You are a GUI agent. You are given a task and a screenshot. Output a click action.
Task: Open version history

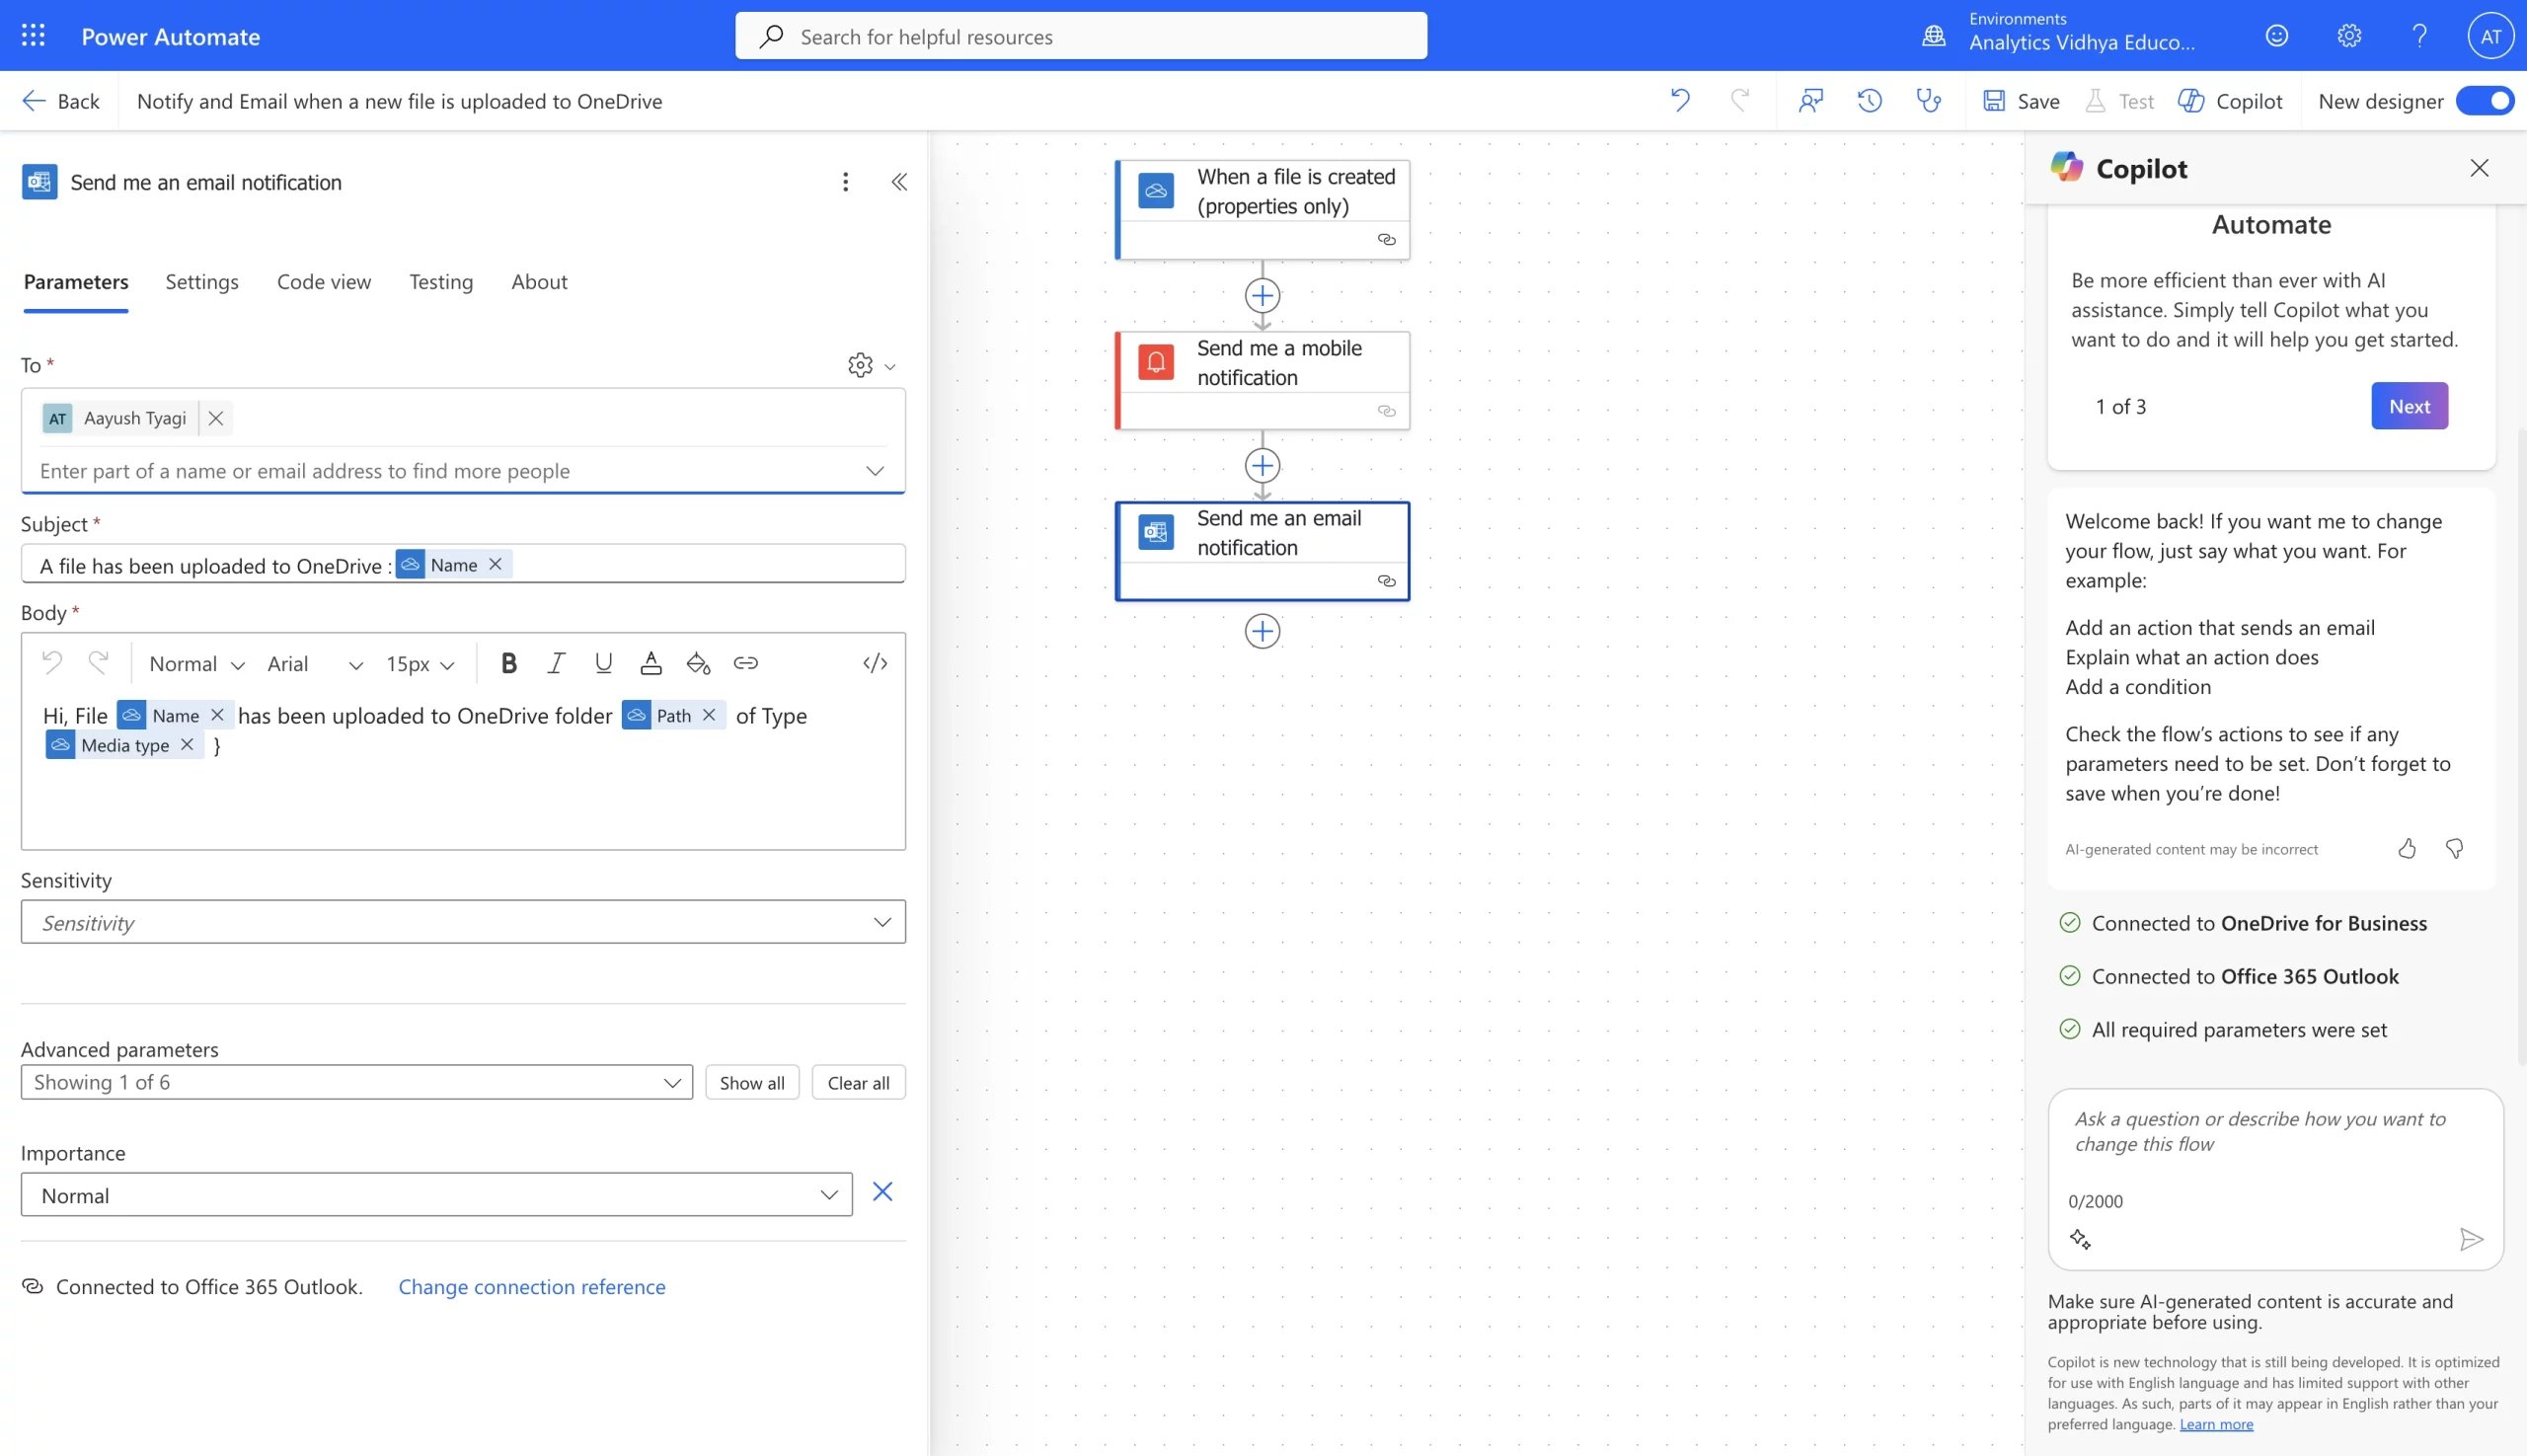(1869, 100)
